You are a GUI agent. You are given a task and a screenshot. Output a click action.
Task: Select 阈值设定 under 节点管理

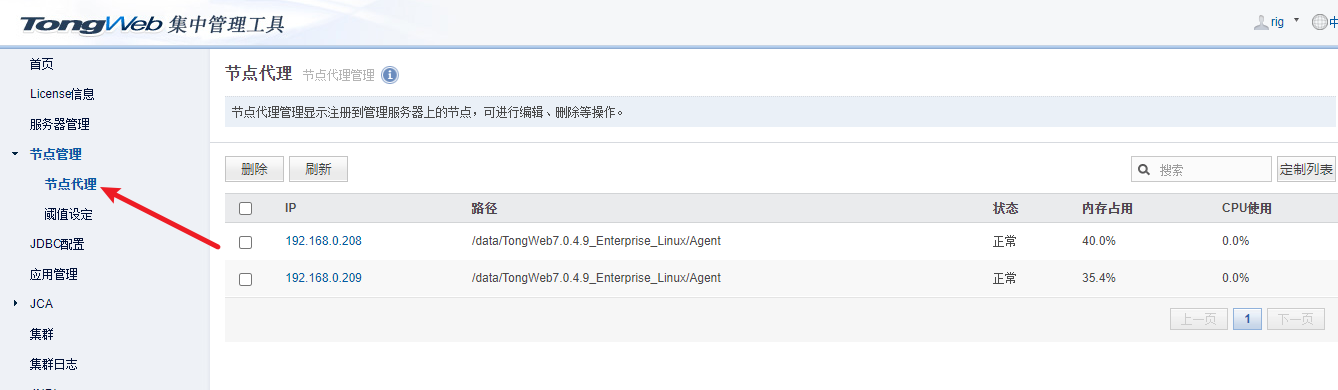pyautogui.click(x=68, y=214)
